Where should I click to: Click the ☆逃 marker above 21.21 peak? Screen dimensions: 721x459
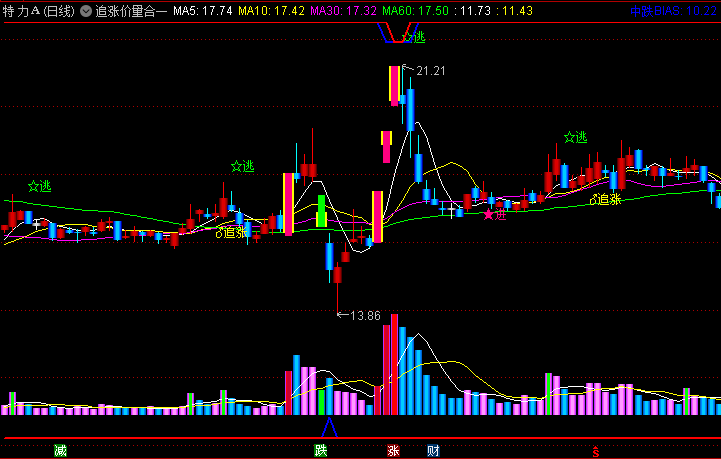(x=414, y=37)
